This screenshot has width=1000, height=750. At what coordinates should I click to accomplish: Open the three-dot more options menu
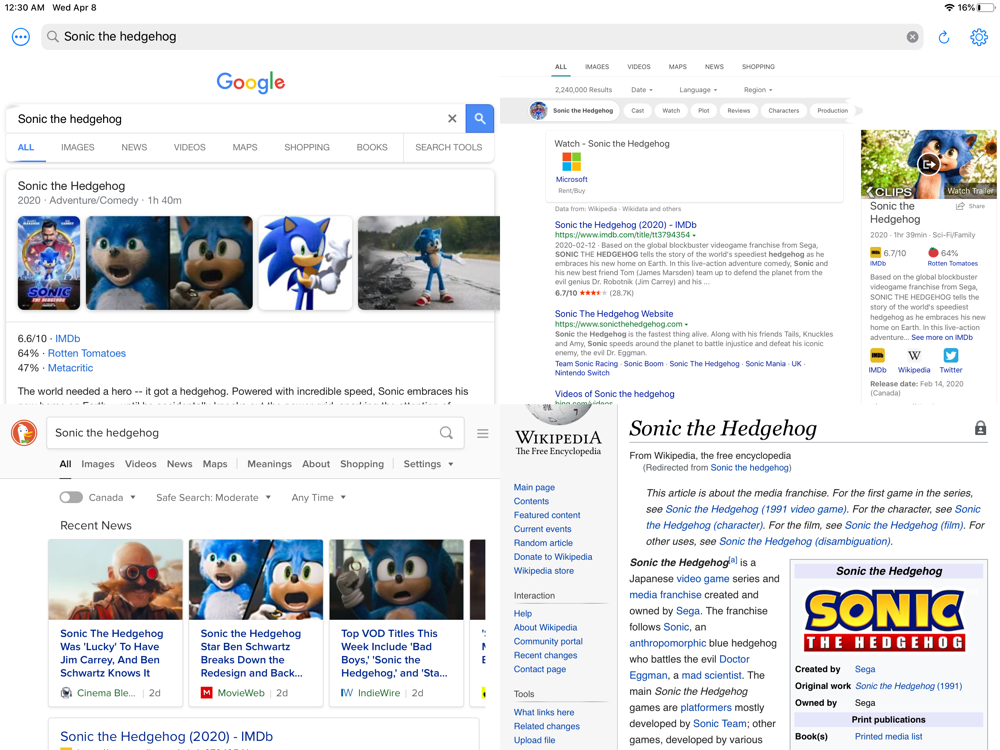(x=21, y=37)
